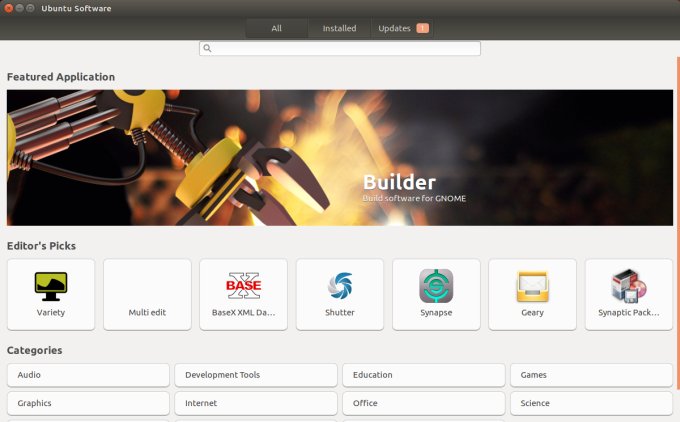This screenshot has width=680, height=422.
Task: Focus the application search field
Action: 340,48
